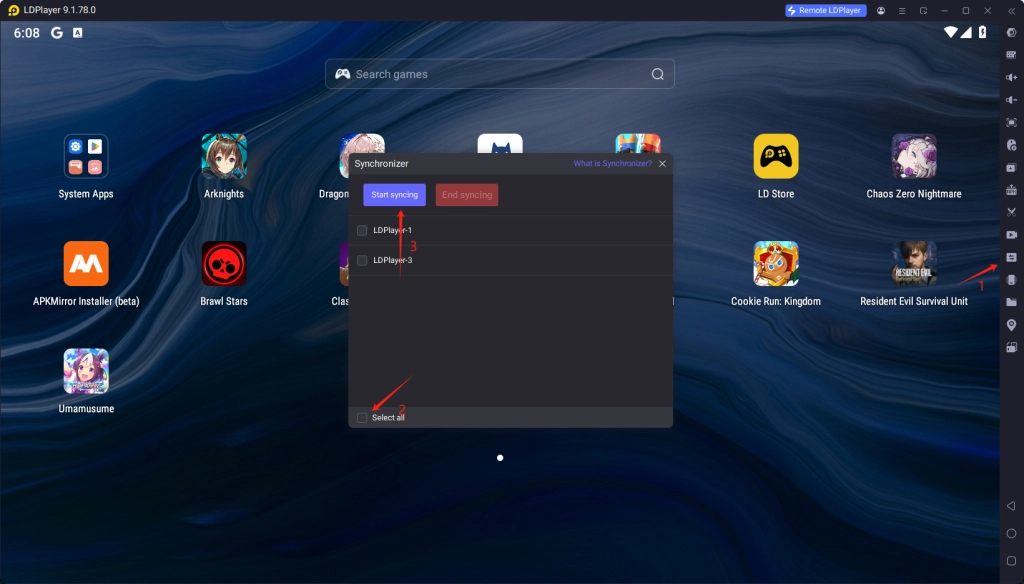The width and height of the screenshot is (1024, 584).
Task: Toggle fullscreen from the sidebar
Action: click(x=1011, y=122)
